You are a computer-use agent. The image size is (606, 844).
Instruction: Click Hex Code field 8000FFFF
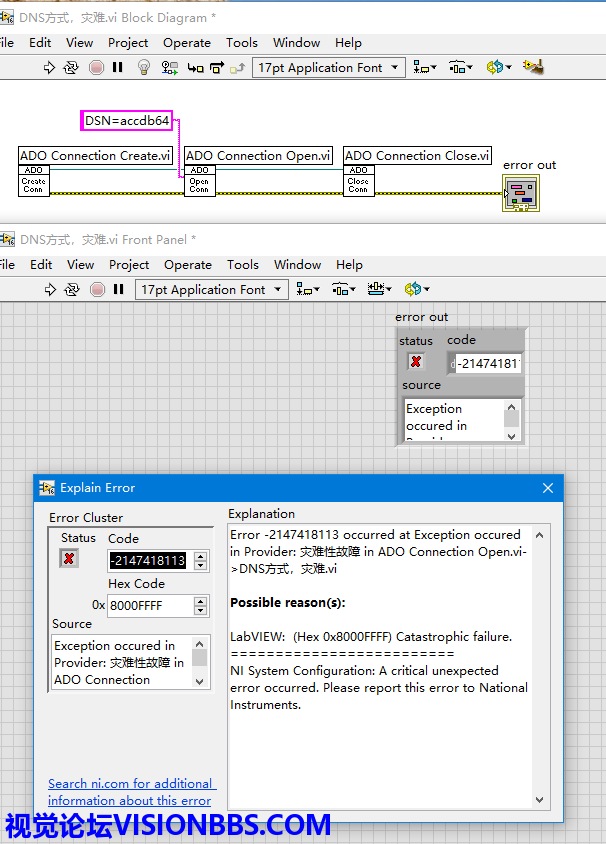[150, 606]
